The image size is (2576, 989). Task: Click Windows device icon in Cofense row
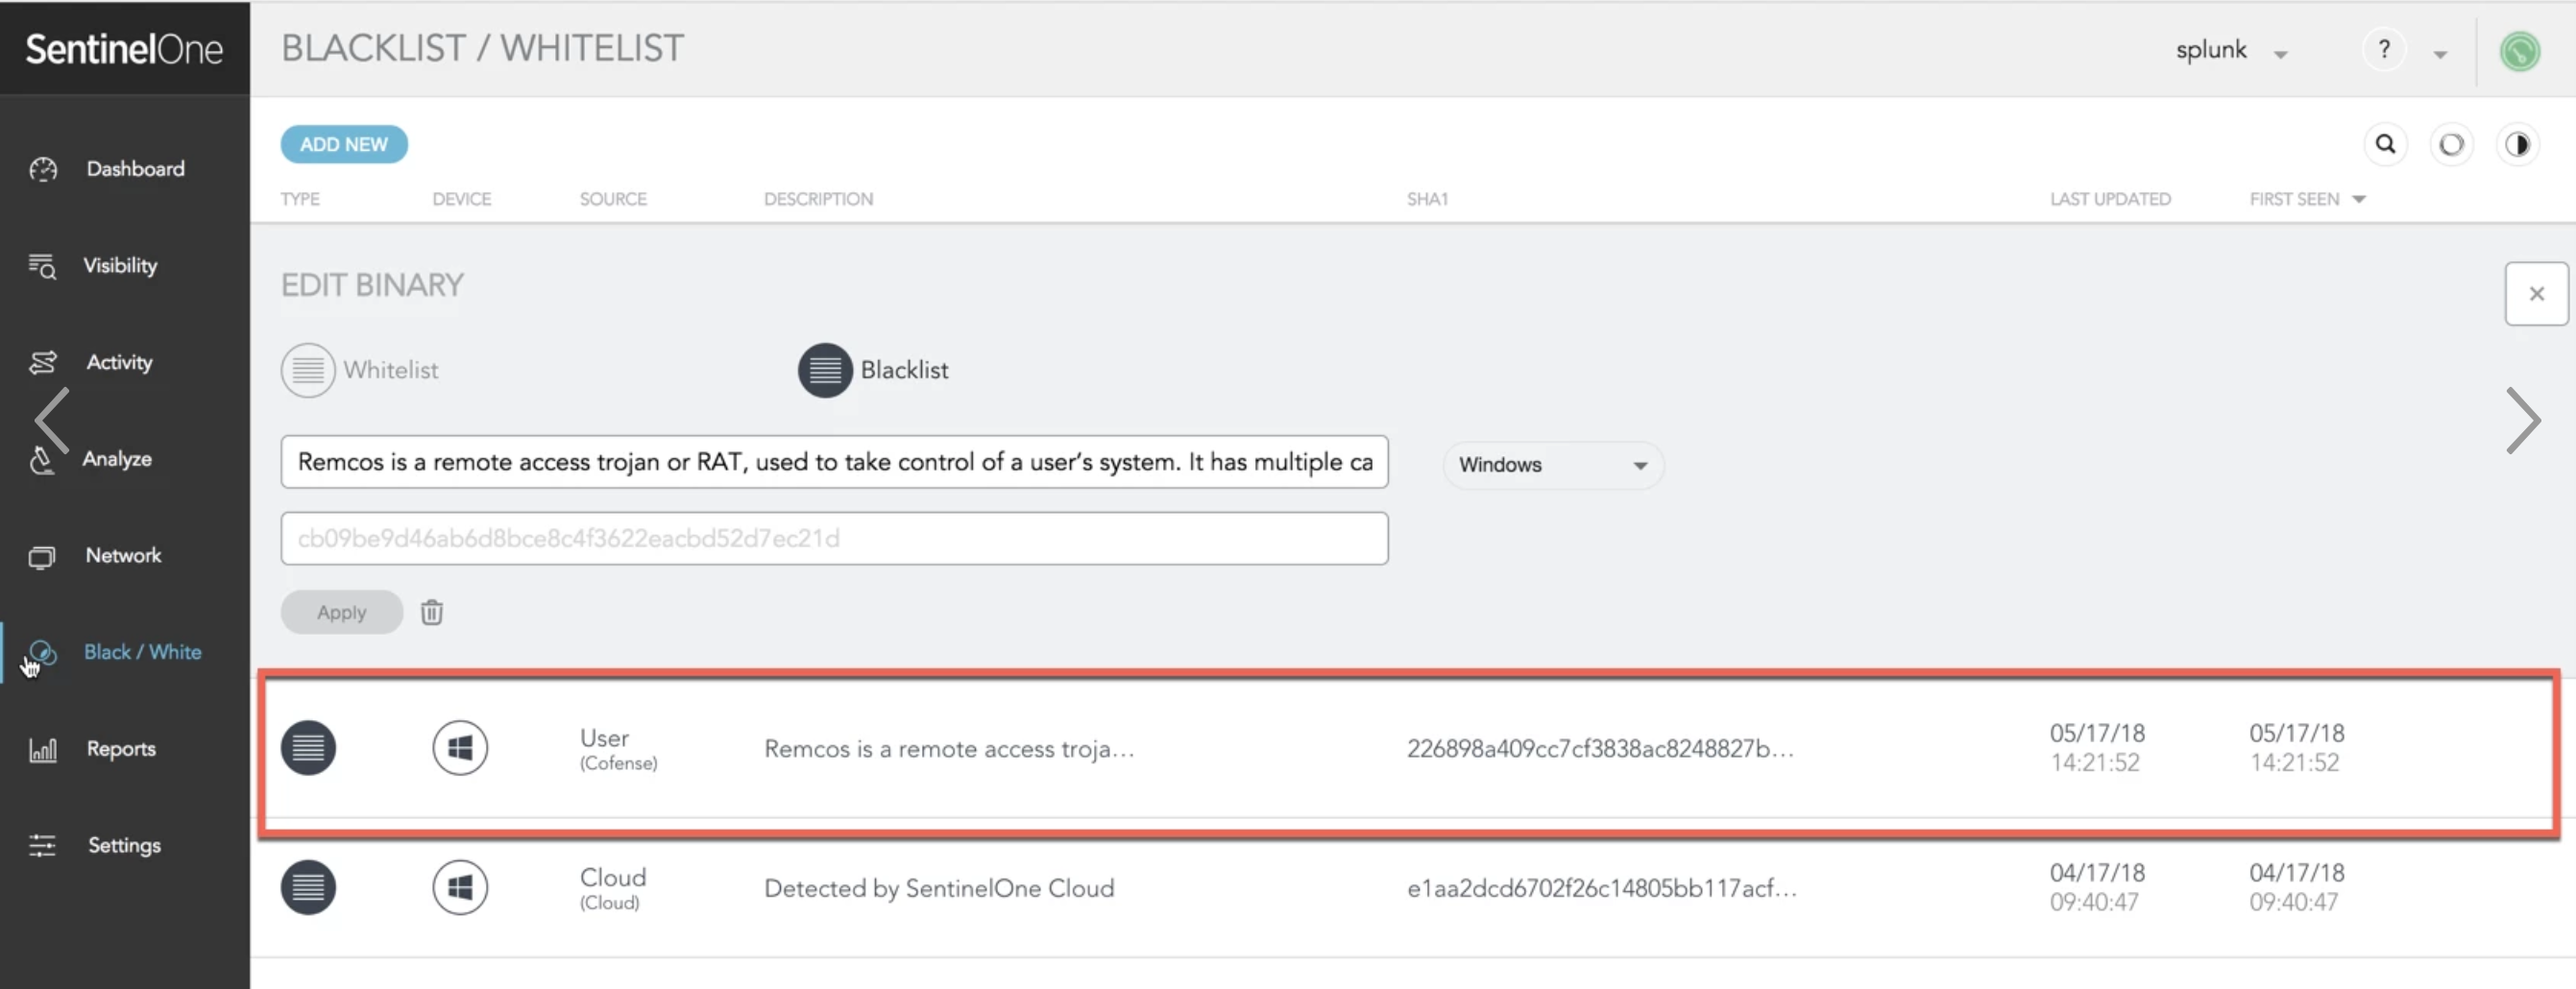(x=460, y=748)
